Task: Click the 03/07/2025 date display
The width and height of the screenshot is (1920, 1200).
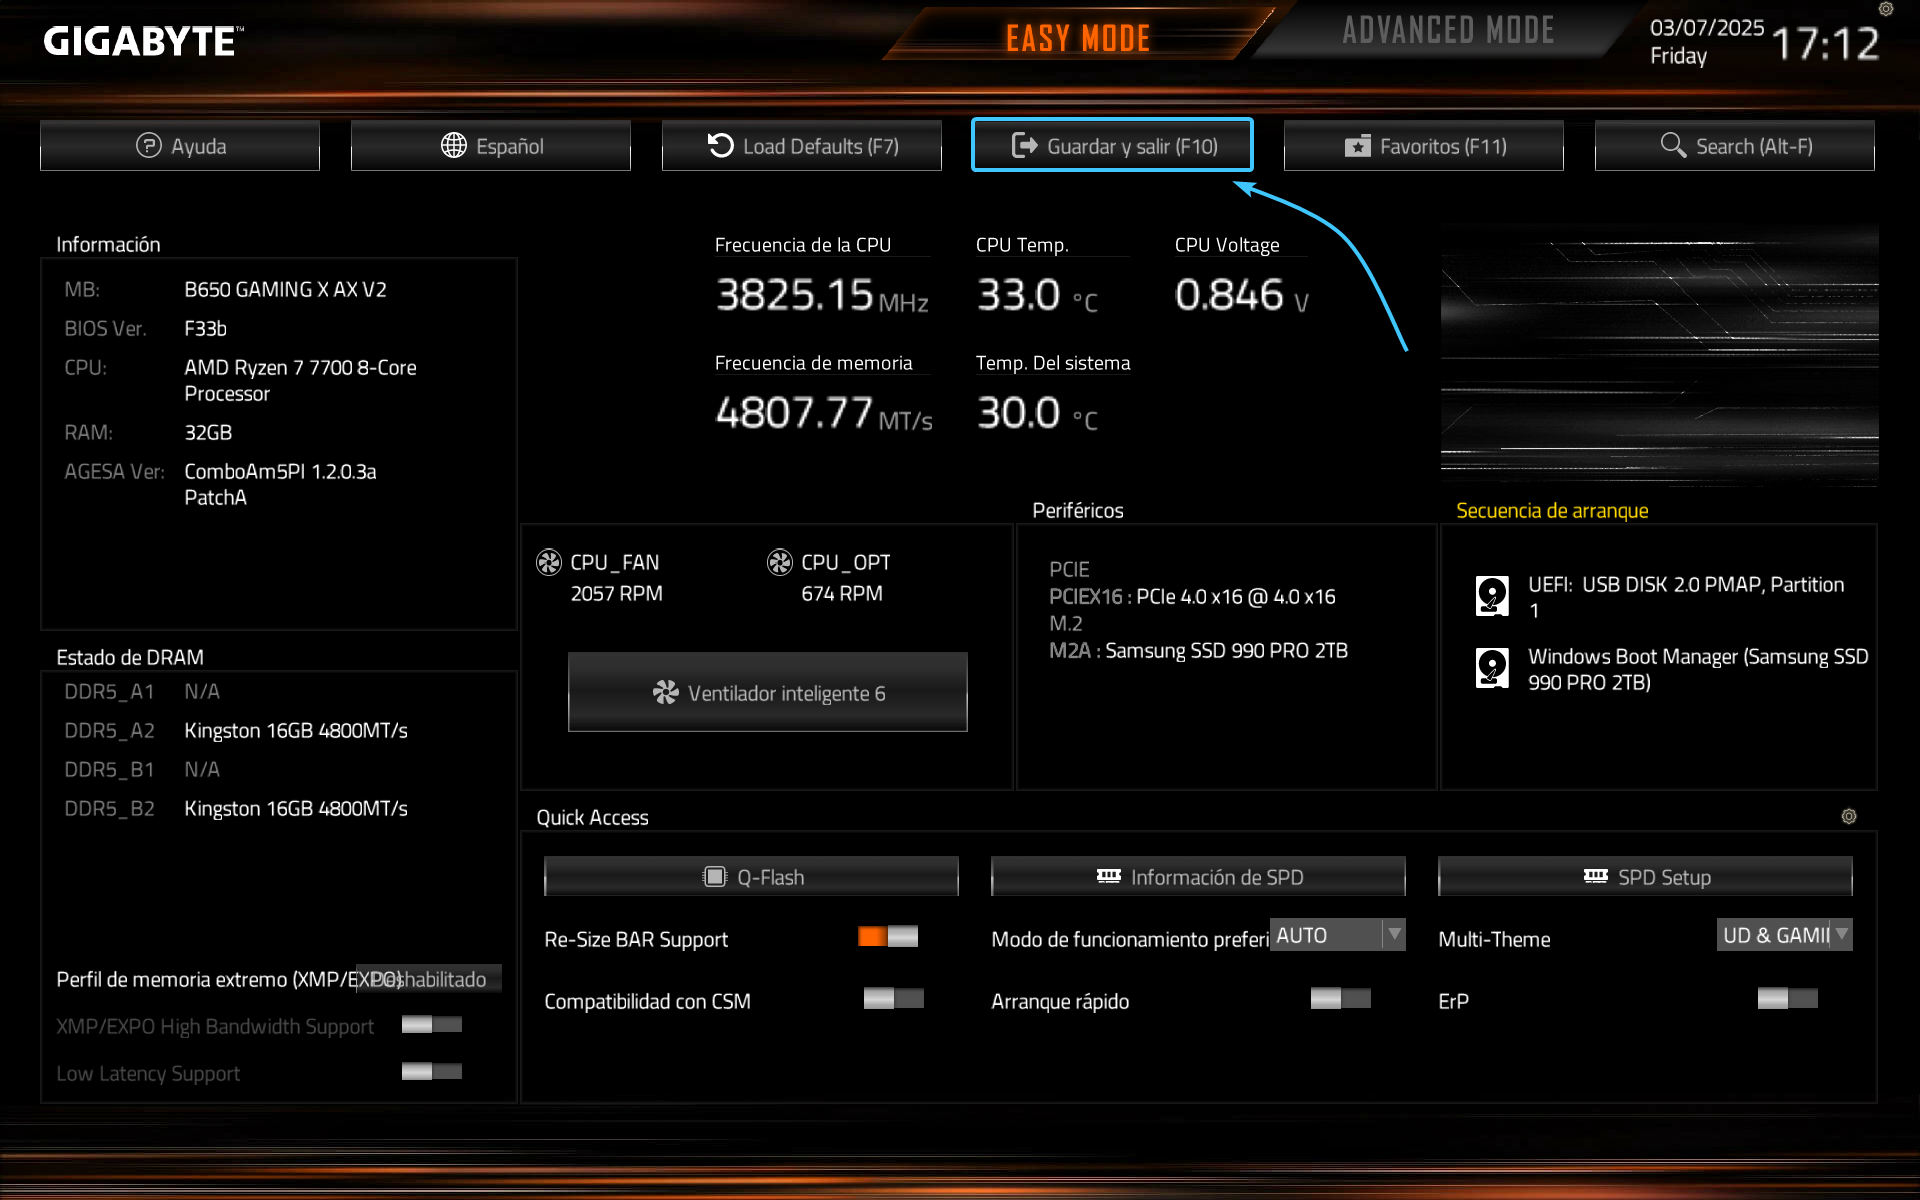Action: pos(1707,28)
